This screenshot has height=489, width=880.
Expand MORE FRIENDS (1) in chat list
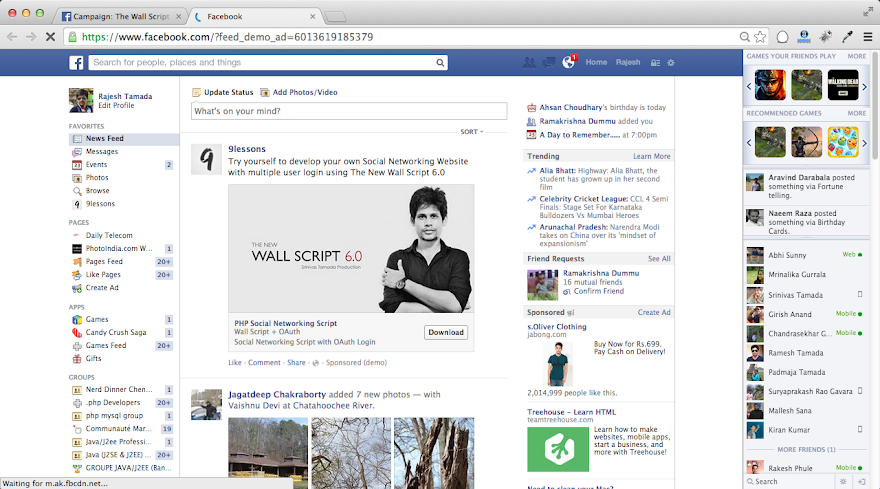806,450
